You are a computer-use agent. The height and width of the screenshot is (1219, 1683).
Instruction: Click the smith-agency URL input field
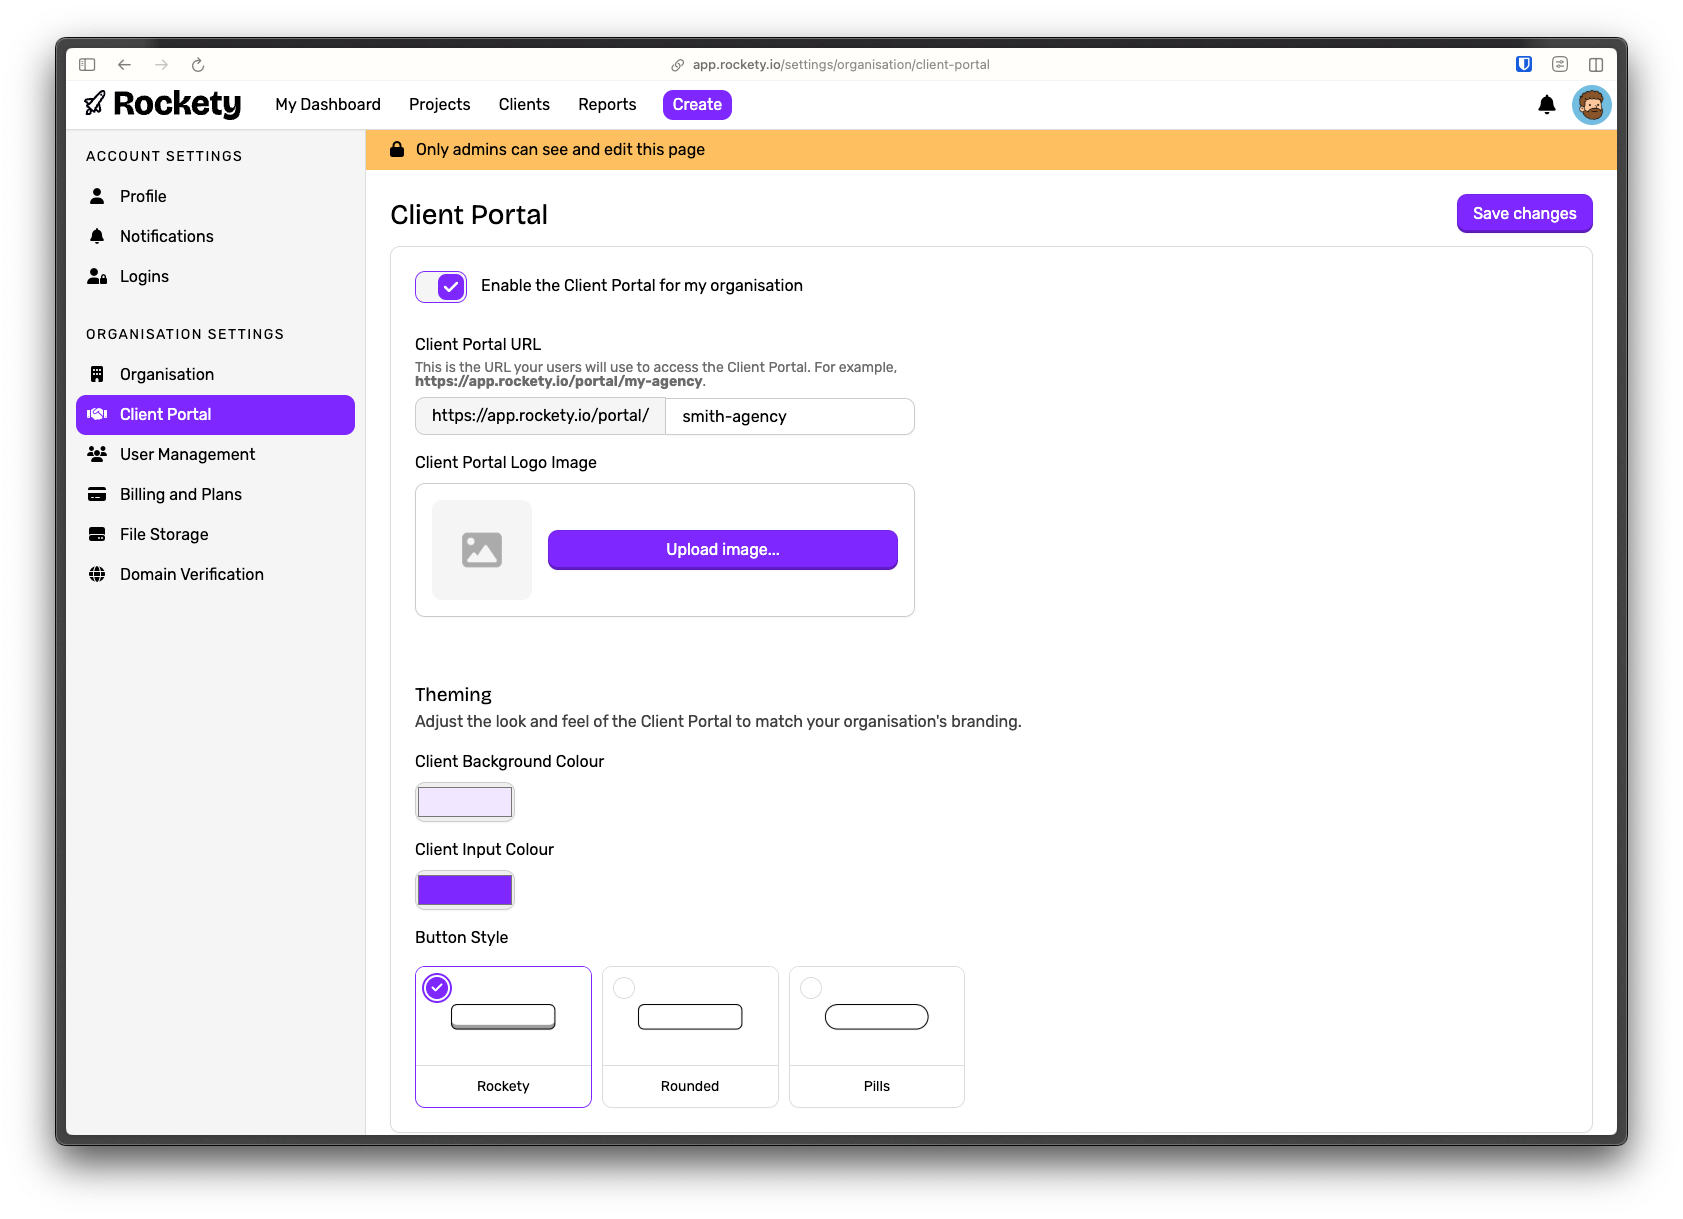pyautogui.click(x=789, y=416)
